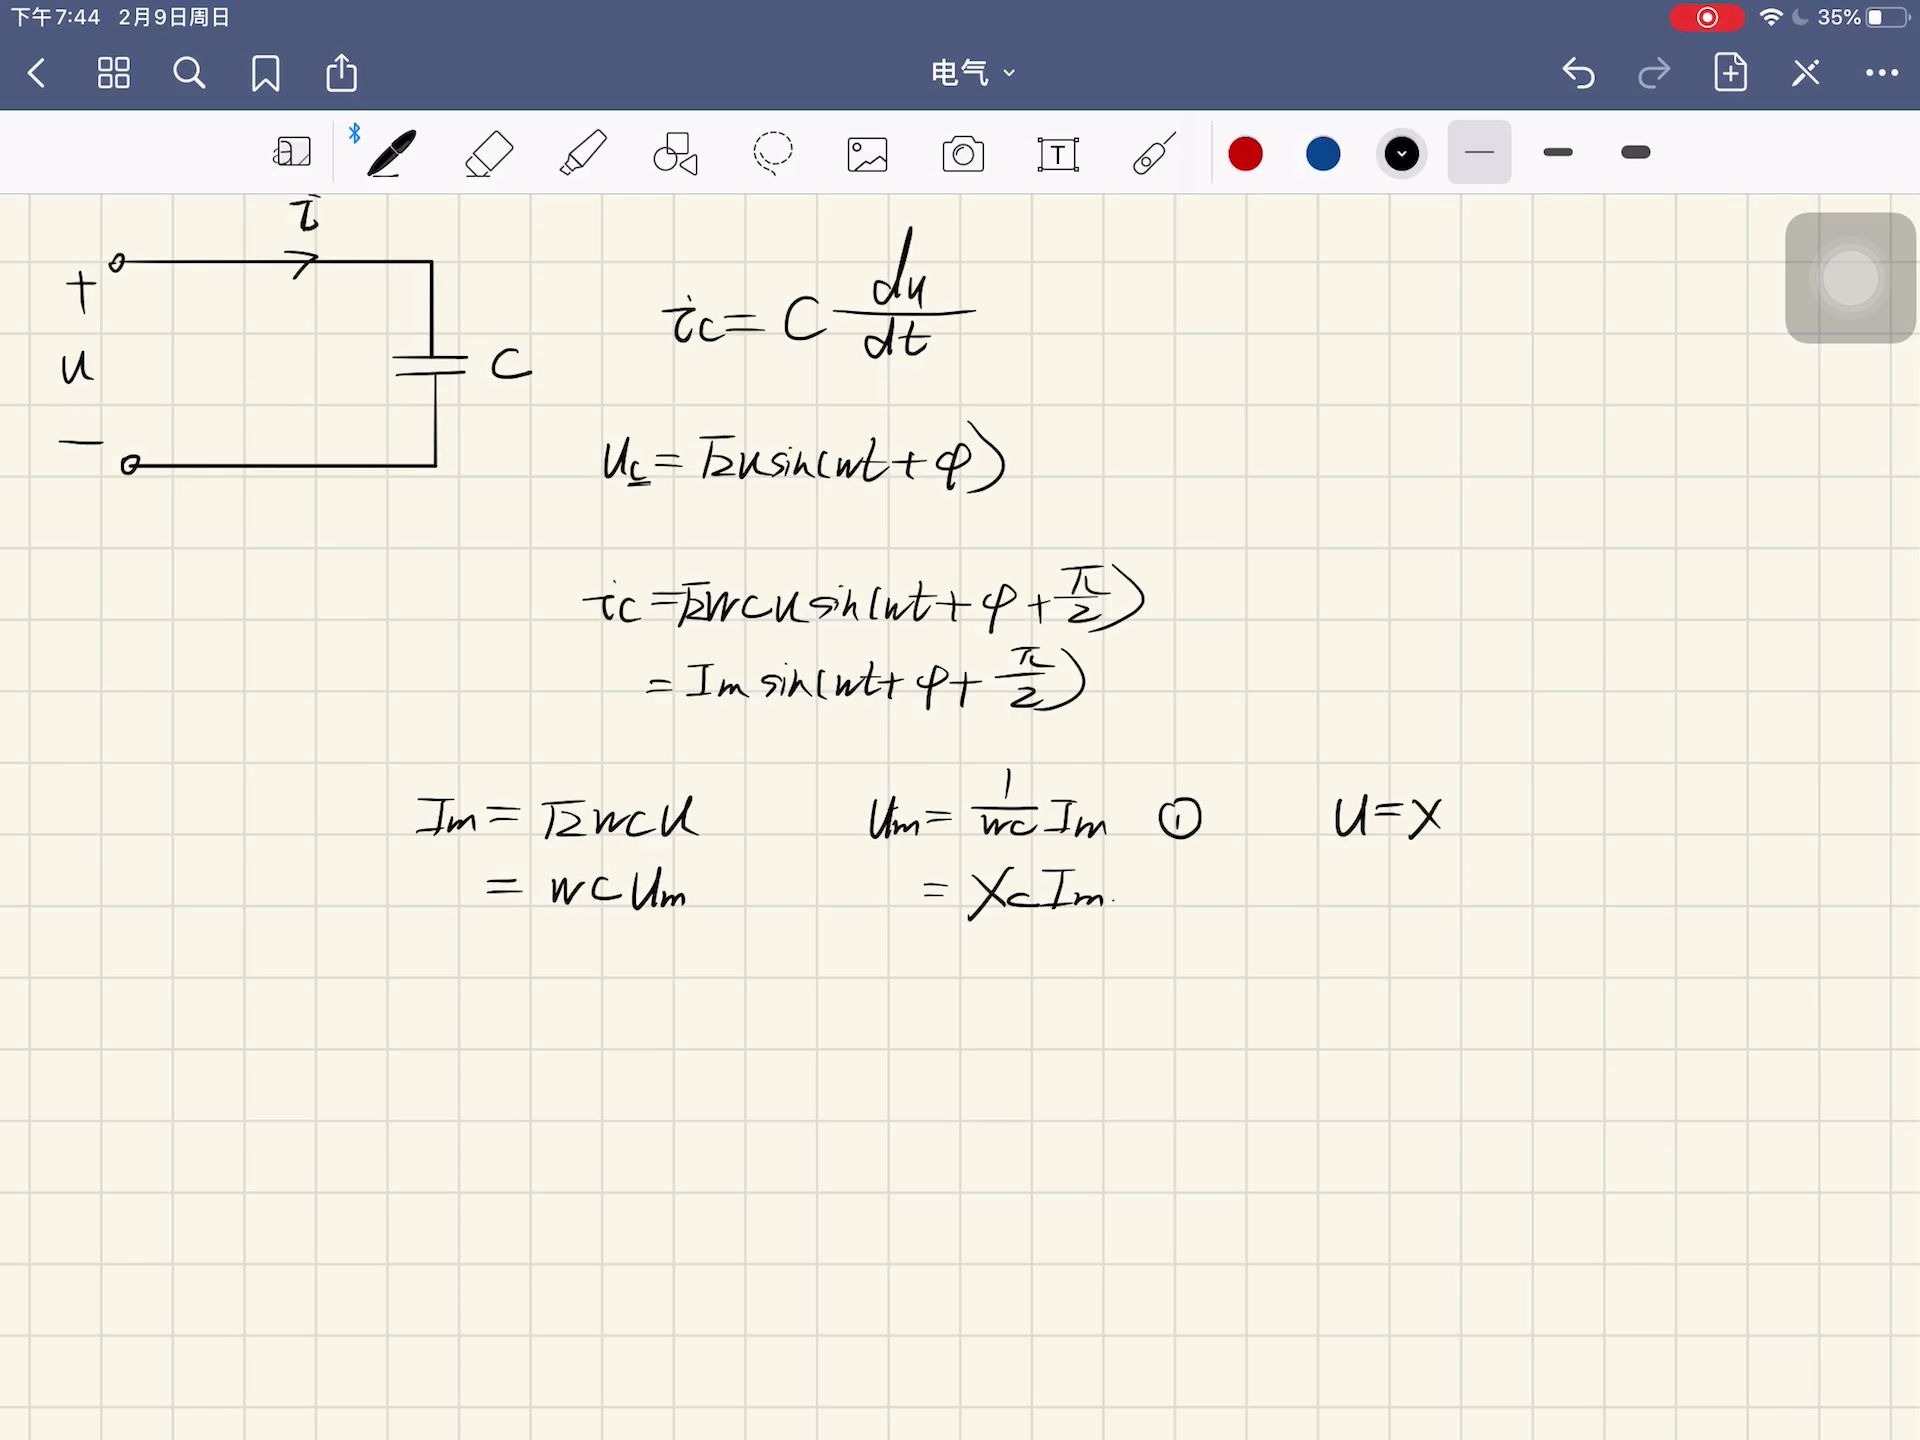This screenshot has width=1920, height=1440.
Task: Choose the thin stroke width
Action: (x=1479, y=153)
